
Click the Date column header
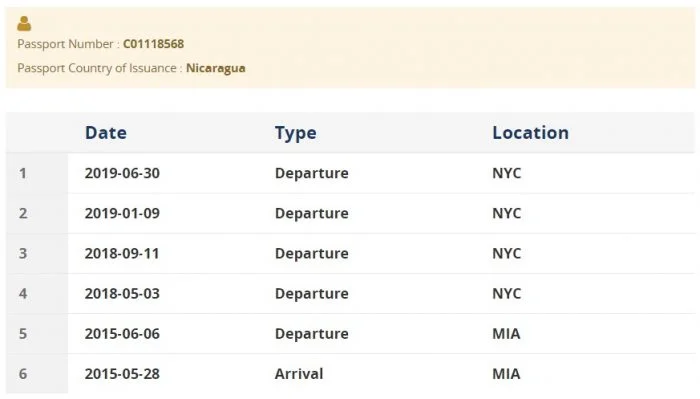(x=106, y=133)
